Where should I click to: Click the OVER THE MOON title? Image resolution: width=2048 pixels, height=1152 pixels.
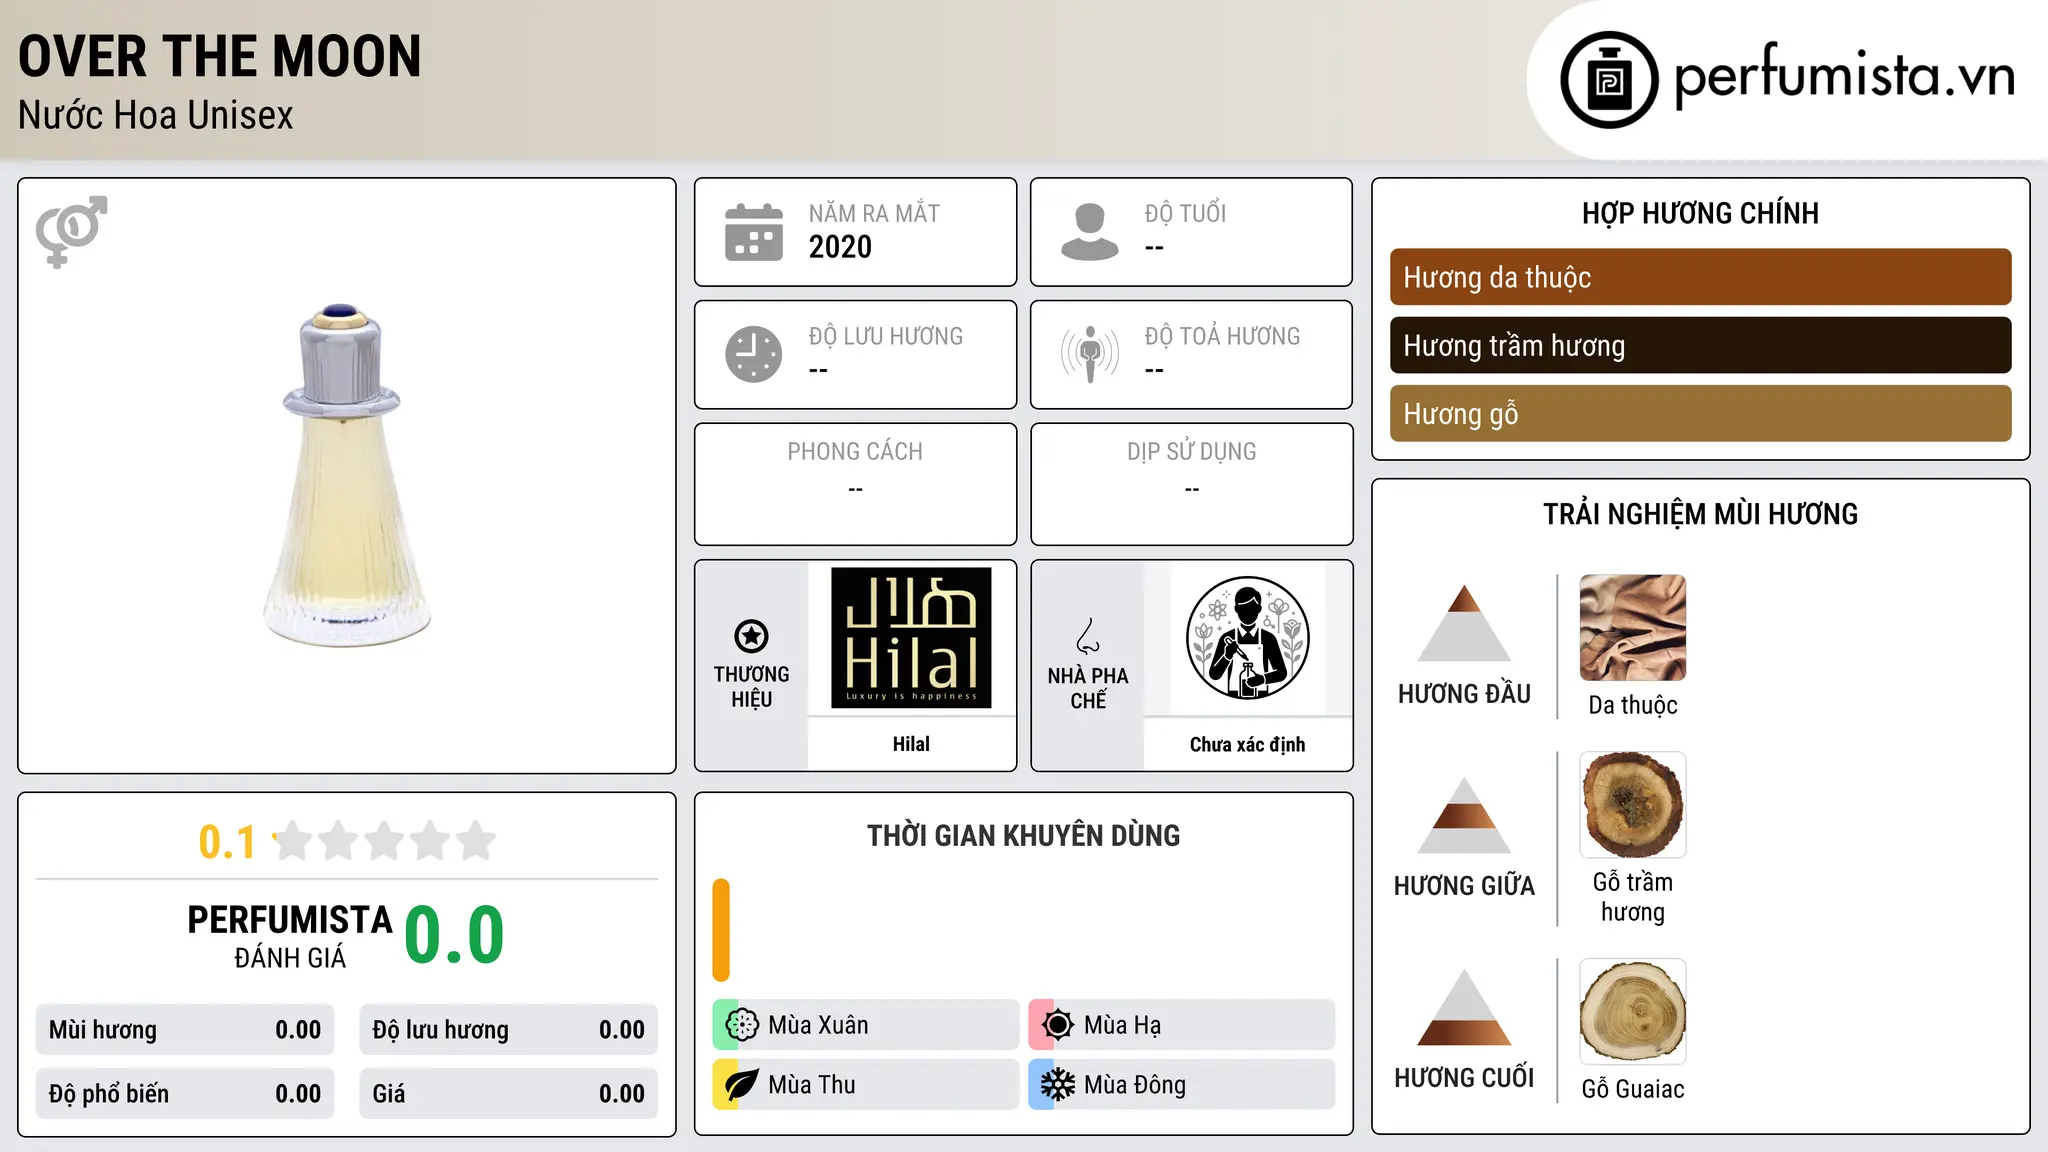point(220,56)
